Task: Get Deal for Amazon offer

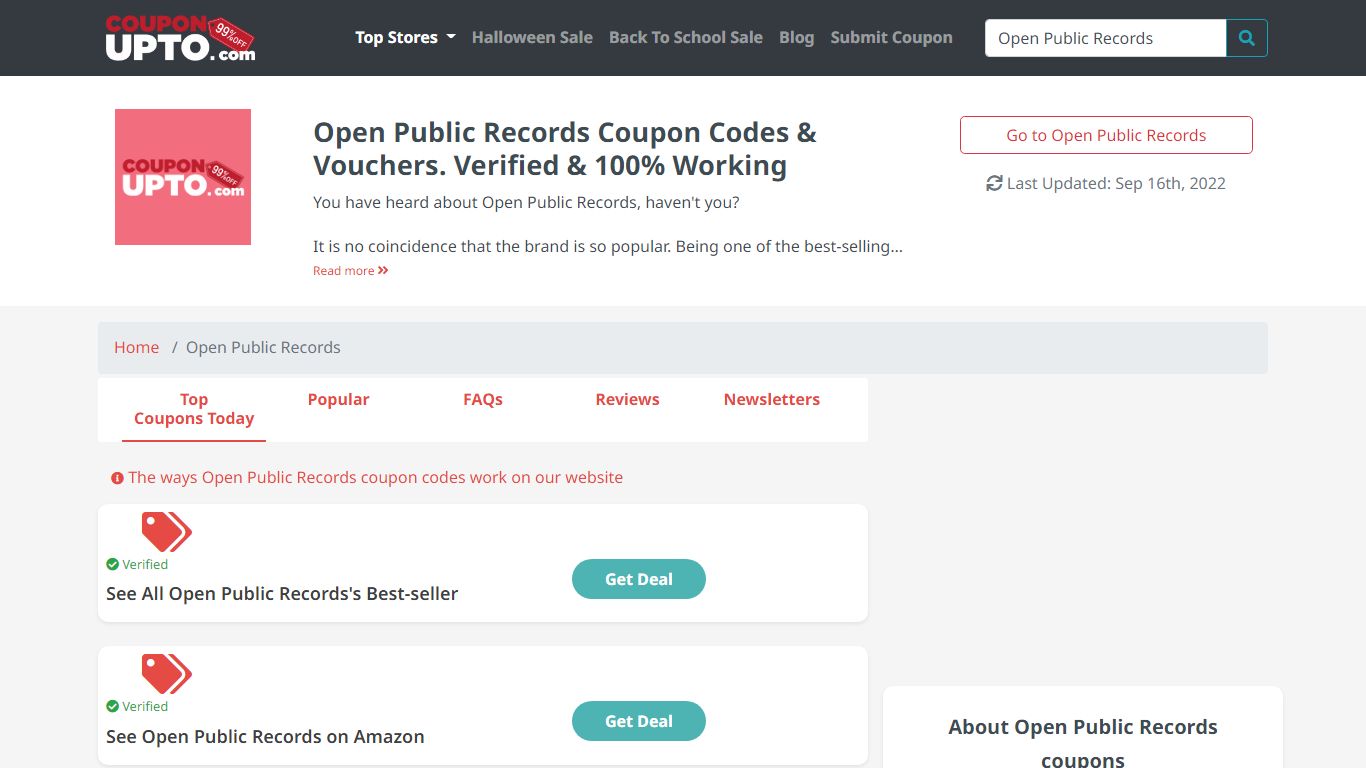Action: (x=639, y=721)
